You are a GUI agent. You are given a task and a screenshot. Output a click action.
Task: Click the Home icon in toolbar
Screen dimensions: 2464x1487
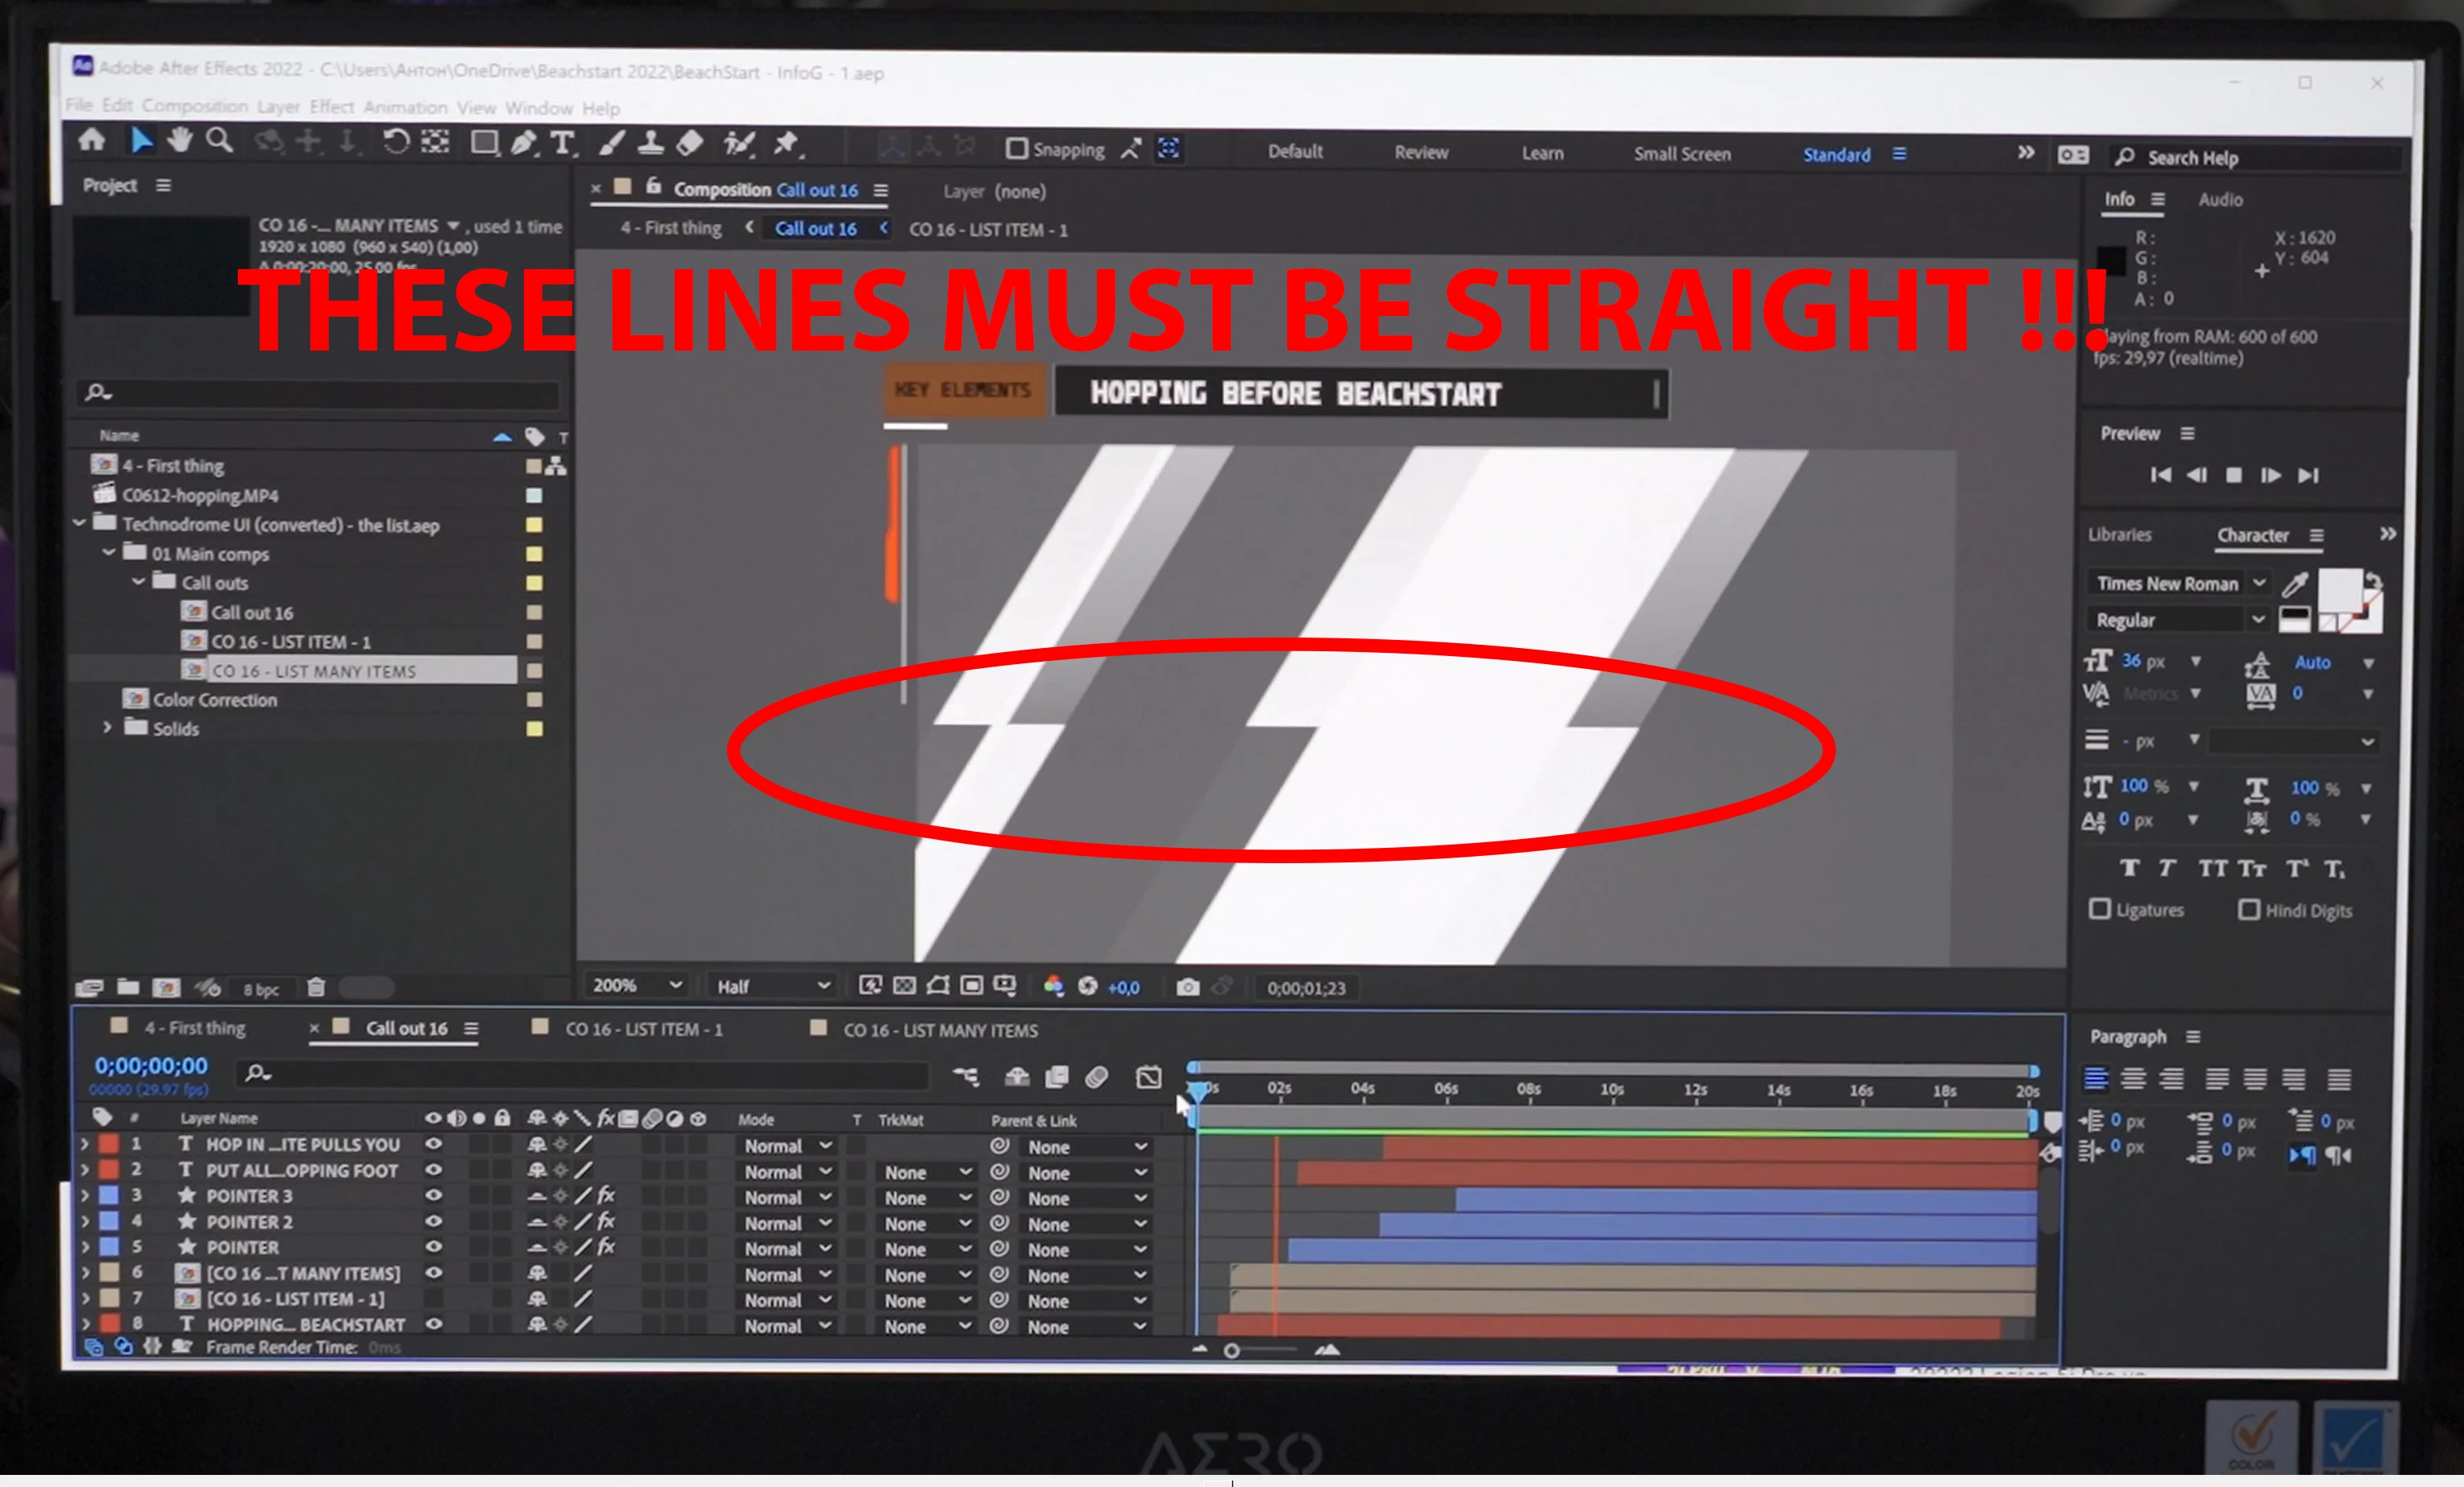[92, 140]
